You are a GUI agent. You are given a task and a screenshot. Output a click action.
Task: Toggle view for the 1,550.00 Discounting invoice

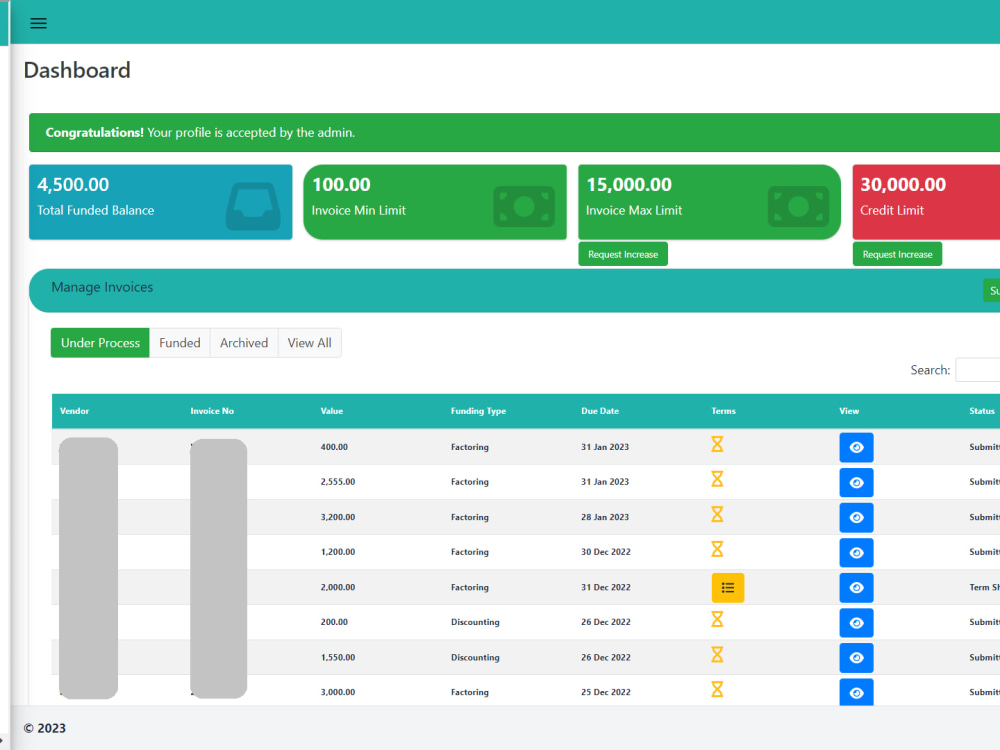pyautogui.click(x=856, y=657)
